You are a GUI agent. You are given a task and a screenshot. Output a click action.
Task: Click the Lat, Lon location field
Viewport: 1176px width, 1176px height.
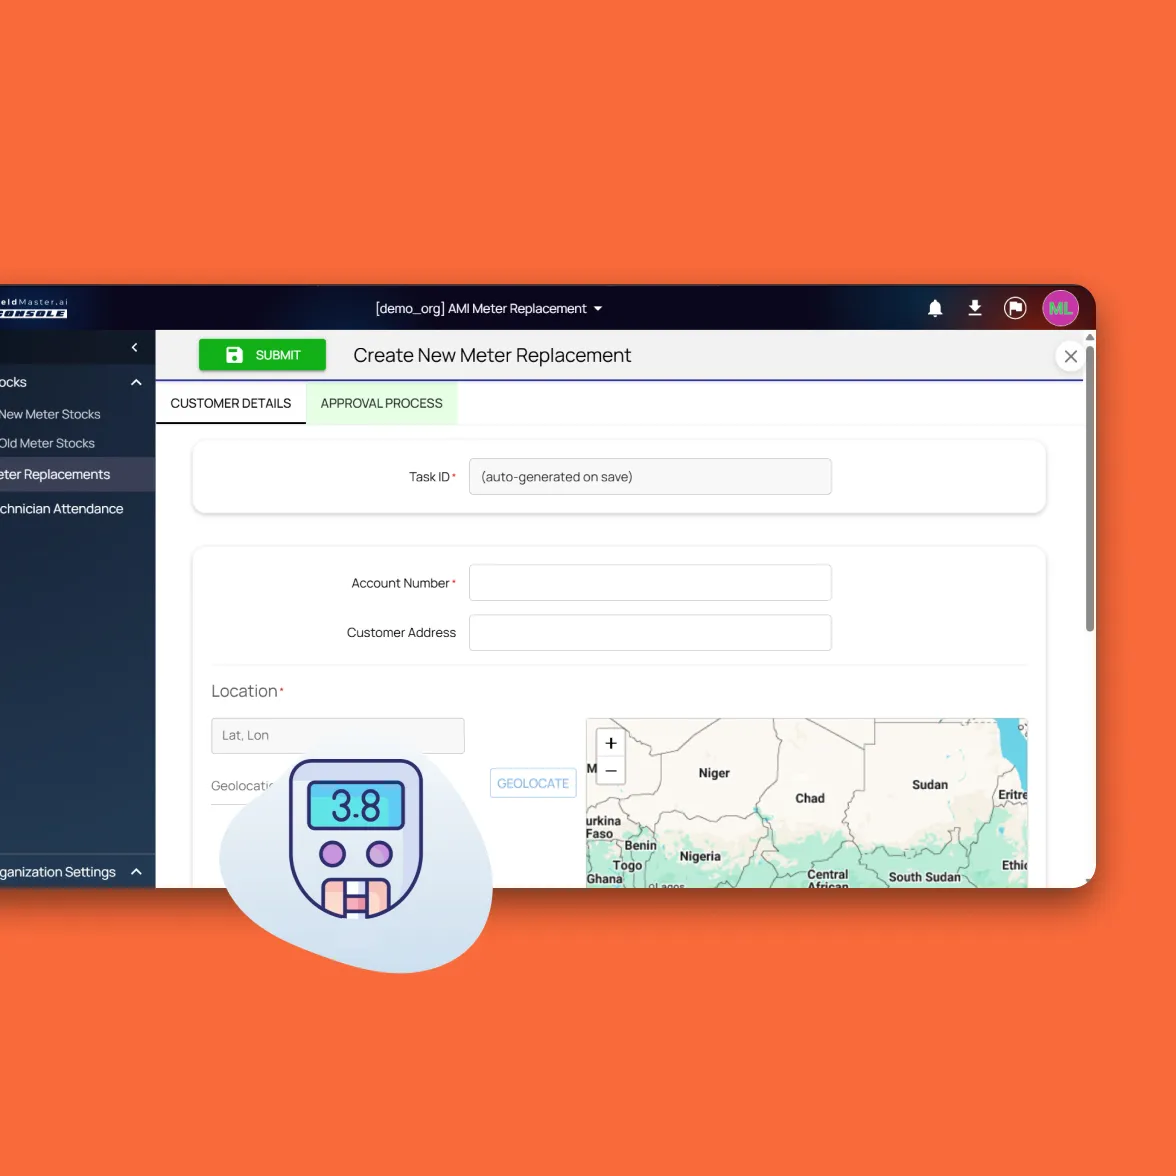tap(338, 736)
